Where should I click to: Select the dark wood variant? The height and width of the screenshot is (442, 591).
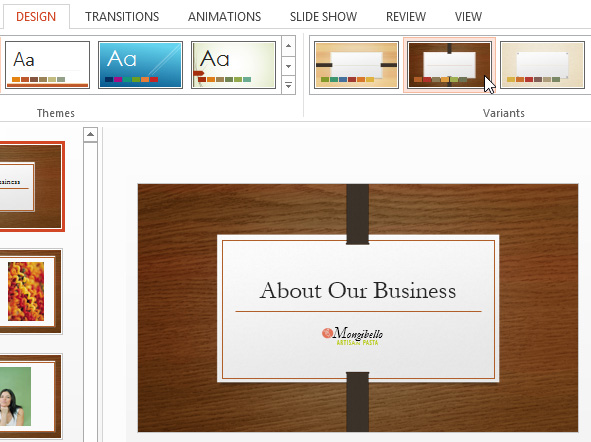point(449,65)
